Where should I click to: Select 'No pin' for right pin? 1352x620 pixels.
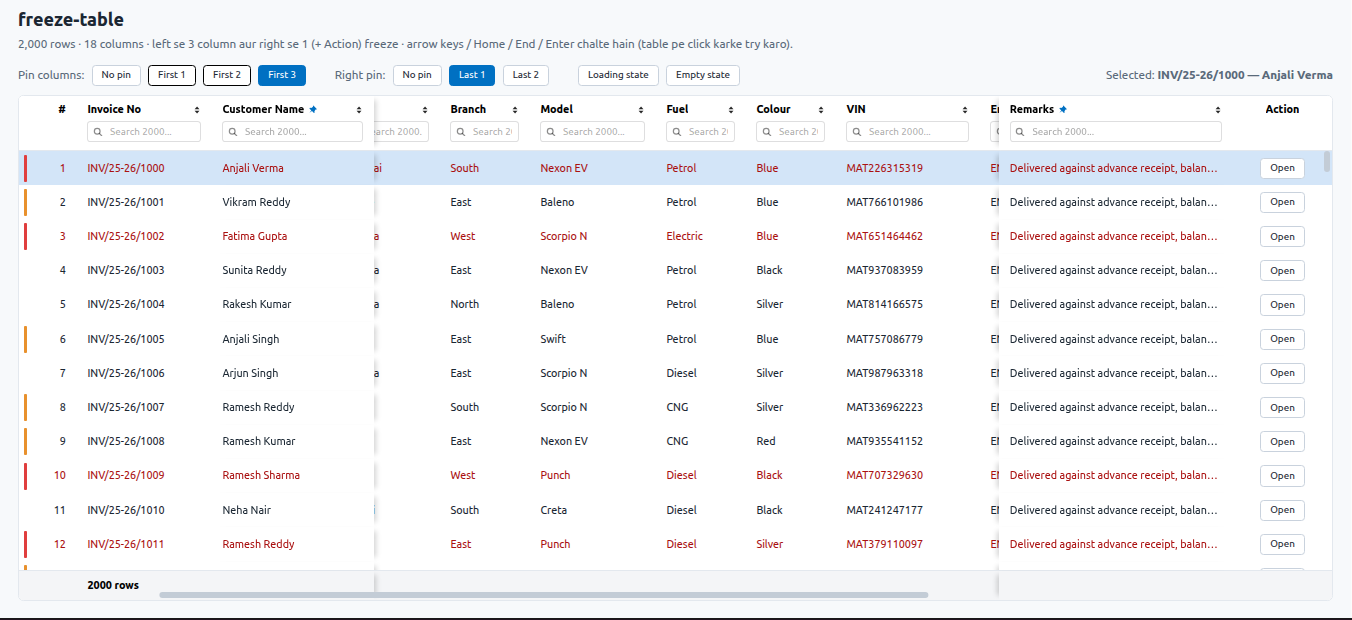[x=417, y=75]
